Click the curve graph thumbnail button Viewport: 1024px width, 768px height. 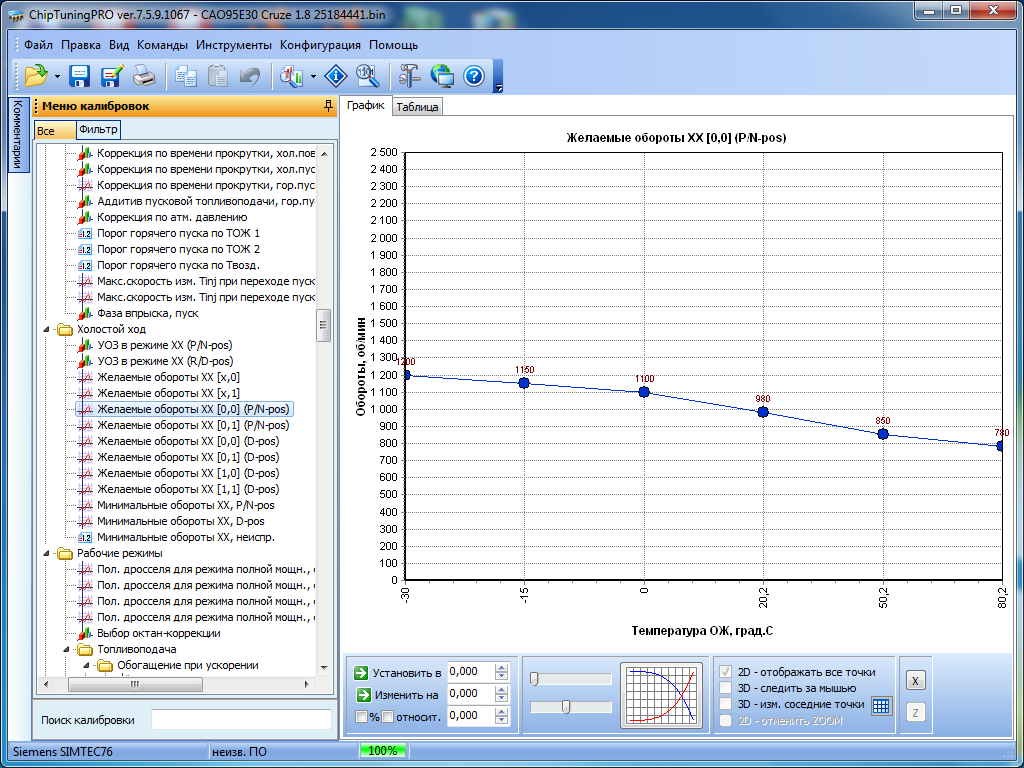[662, 693]
